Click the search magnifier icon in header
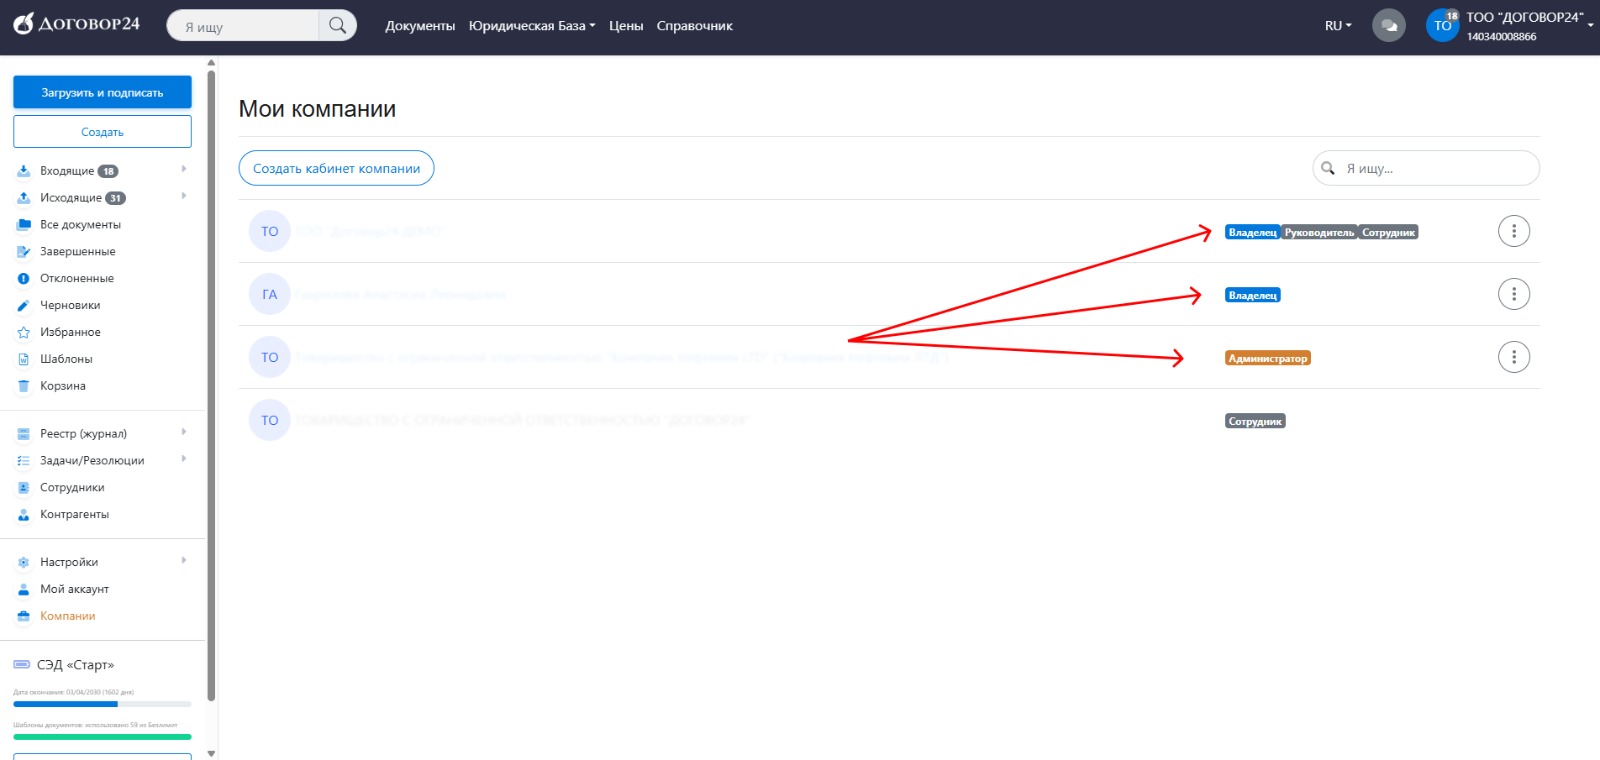The height and width of the screenshot is (760, 1600). [x=337, y=25]
